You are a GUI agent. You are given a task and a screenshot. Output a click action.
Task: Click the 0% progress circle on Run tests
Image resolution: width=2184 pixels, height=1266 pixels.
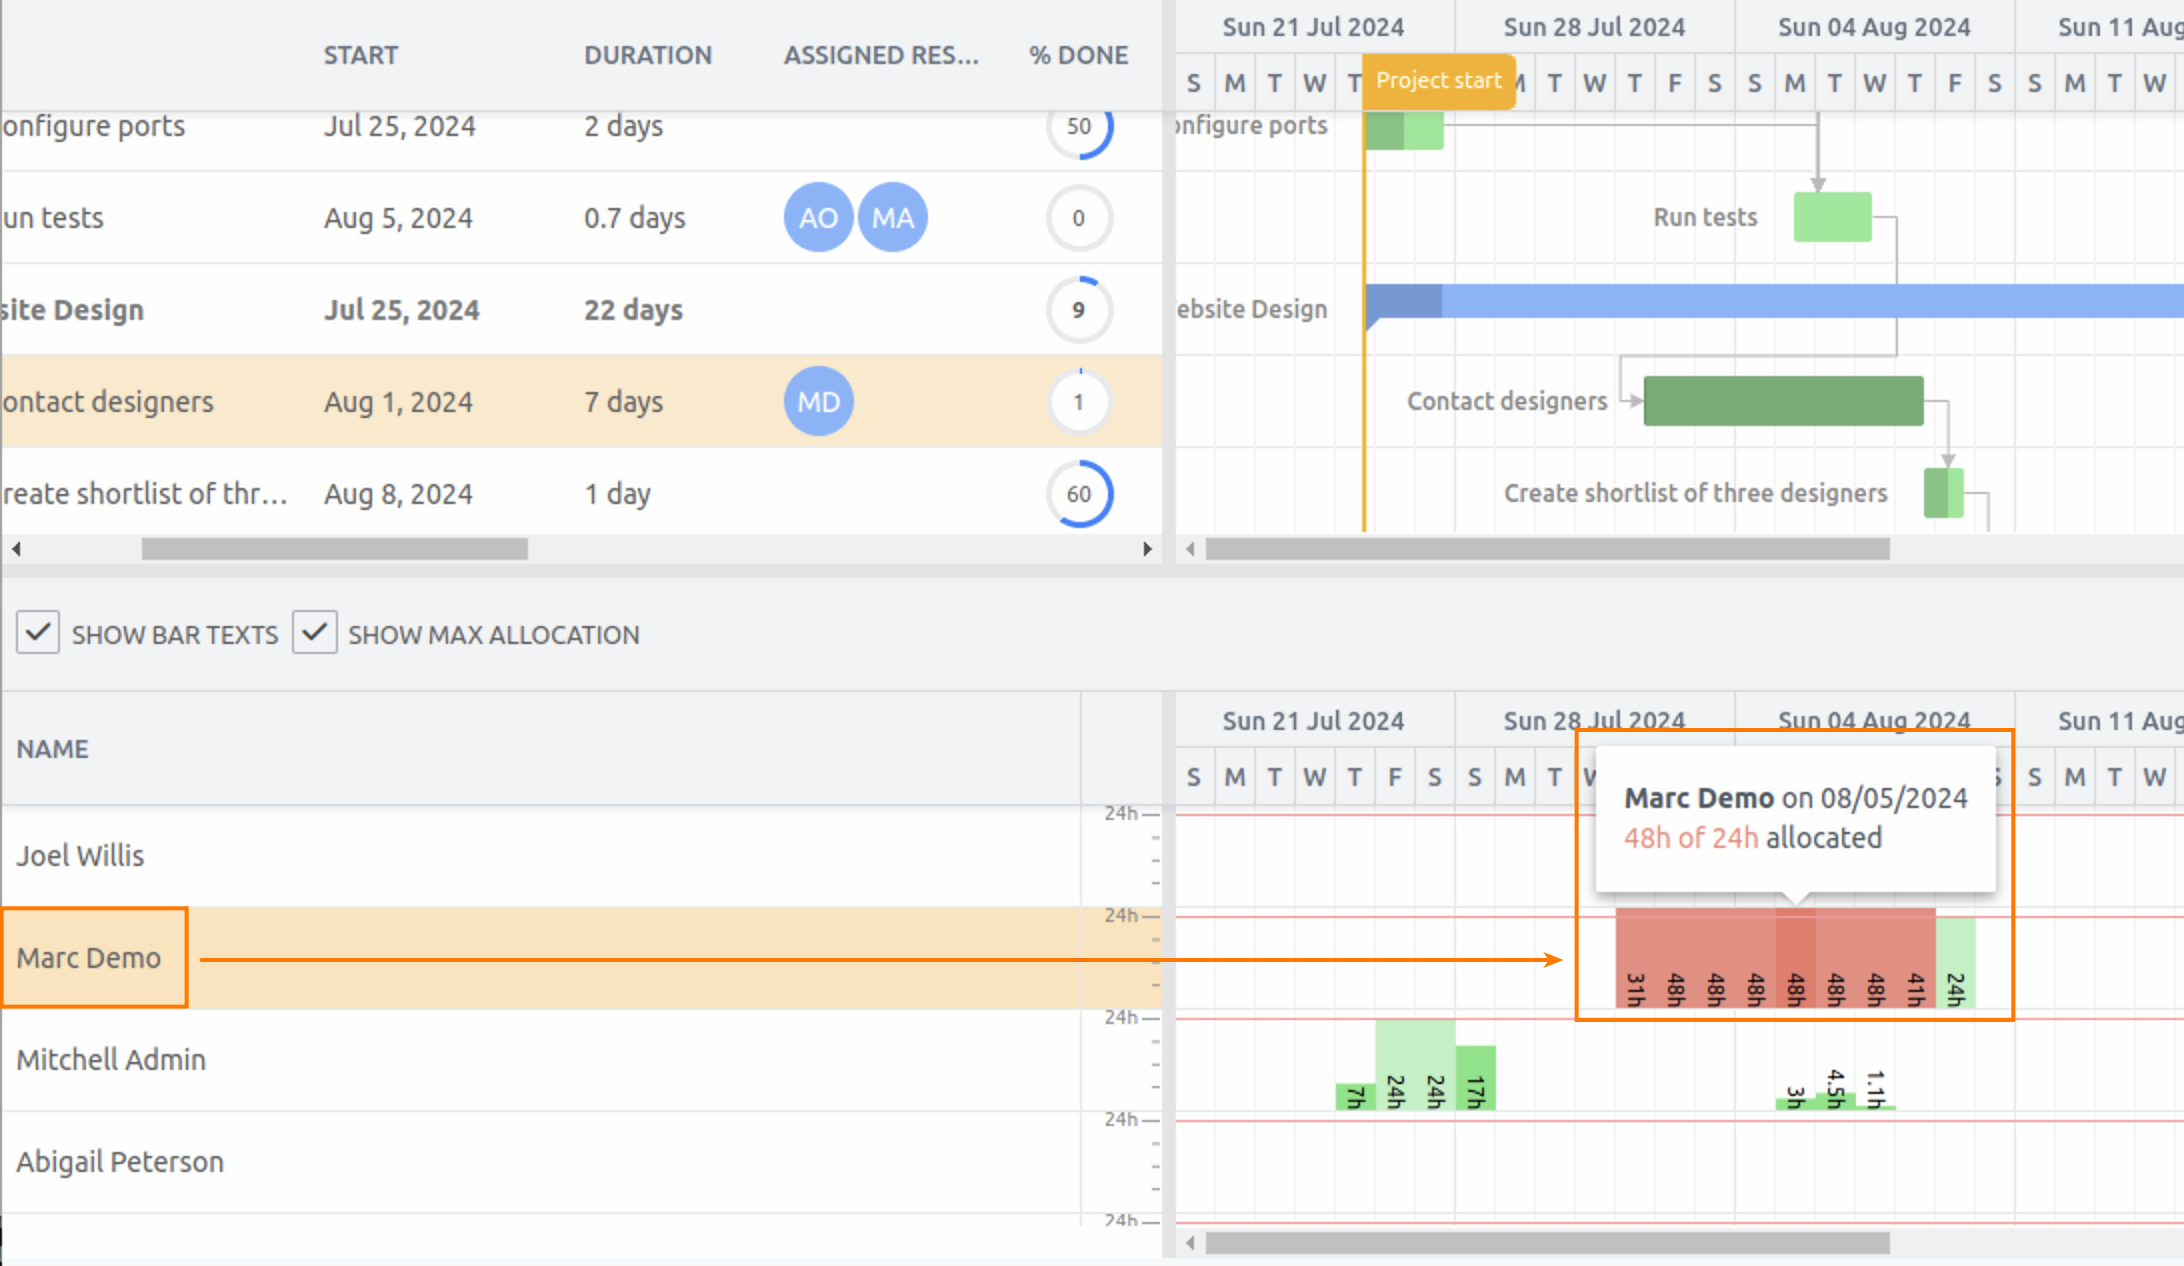(x=1079, y=217)
